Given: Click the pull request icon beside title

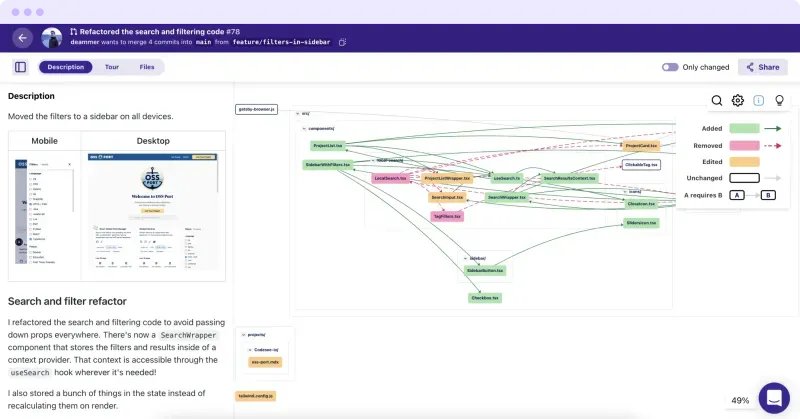Looking at the screenshot, I should coord(73,32).
